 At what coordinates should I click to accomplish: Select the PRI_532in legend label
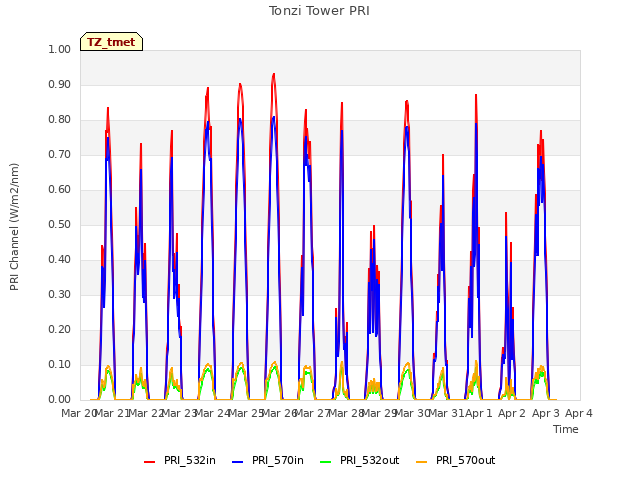coord(189,460)
